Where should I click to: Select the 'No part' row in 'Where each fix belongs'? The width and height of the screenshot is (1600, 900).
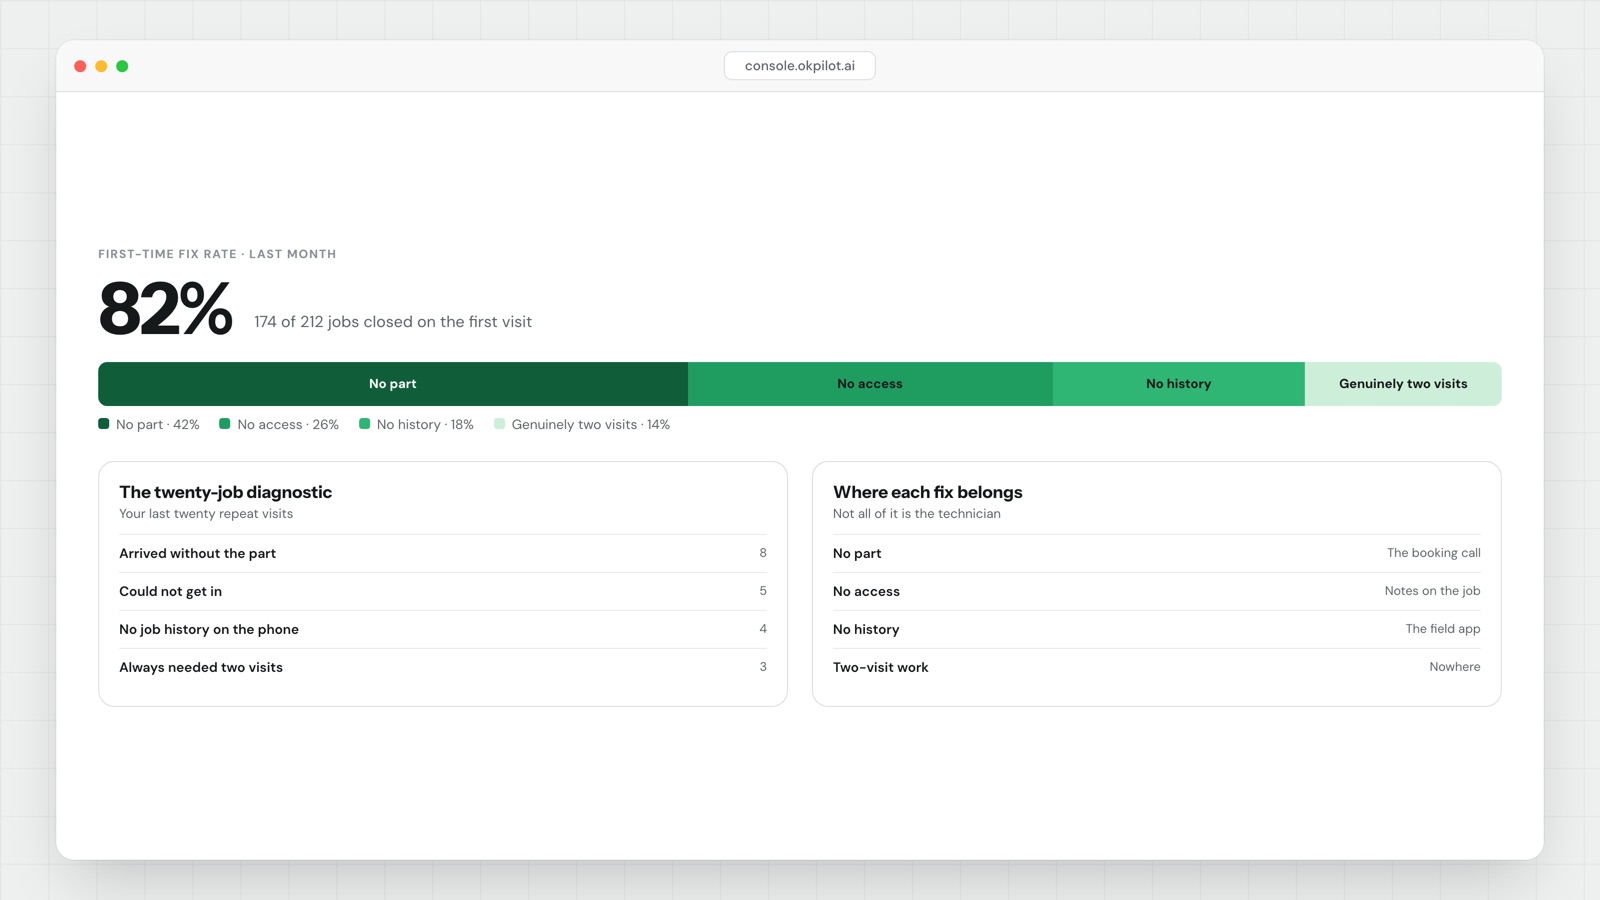coord(1157,553)
